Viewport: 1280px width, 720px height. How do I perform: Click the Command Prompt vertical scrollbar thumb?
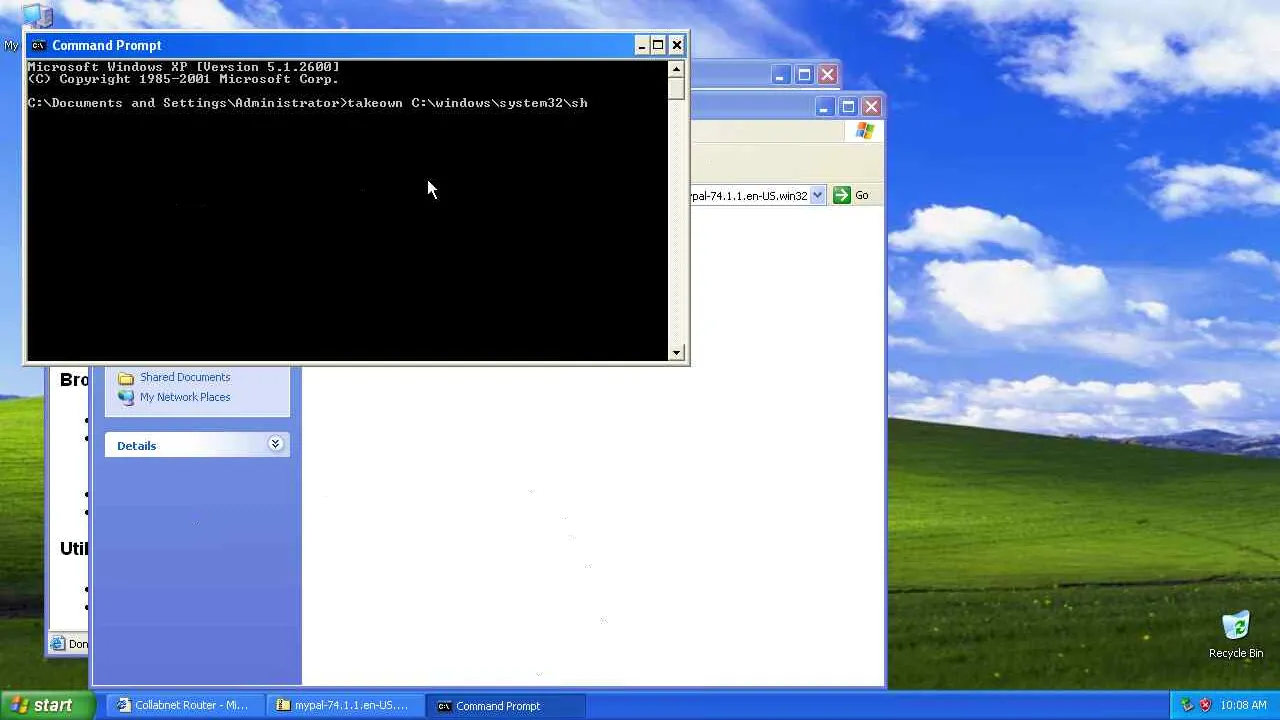click(677, 88)
